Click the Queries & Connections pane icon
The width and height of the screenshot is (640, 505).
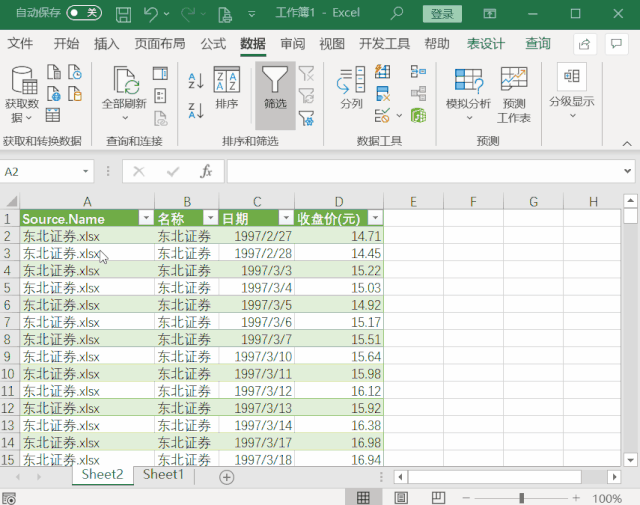160,73
